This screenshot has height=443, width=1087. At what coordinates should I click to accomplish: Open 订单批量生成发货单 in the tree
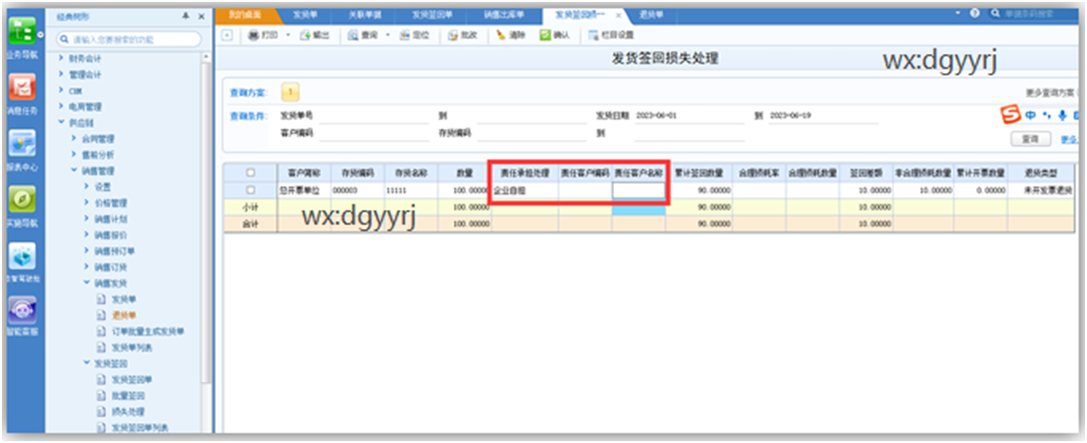pos(148,331)
